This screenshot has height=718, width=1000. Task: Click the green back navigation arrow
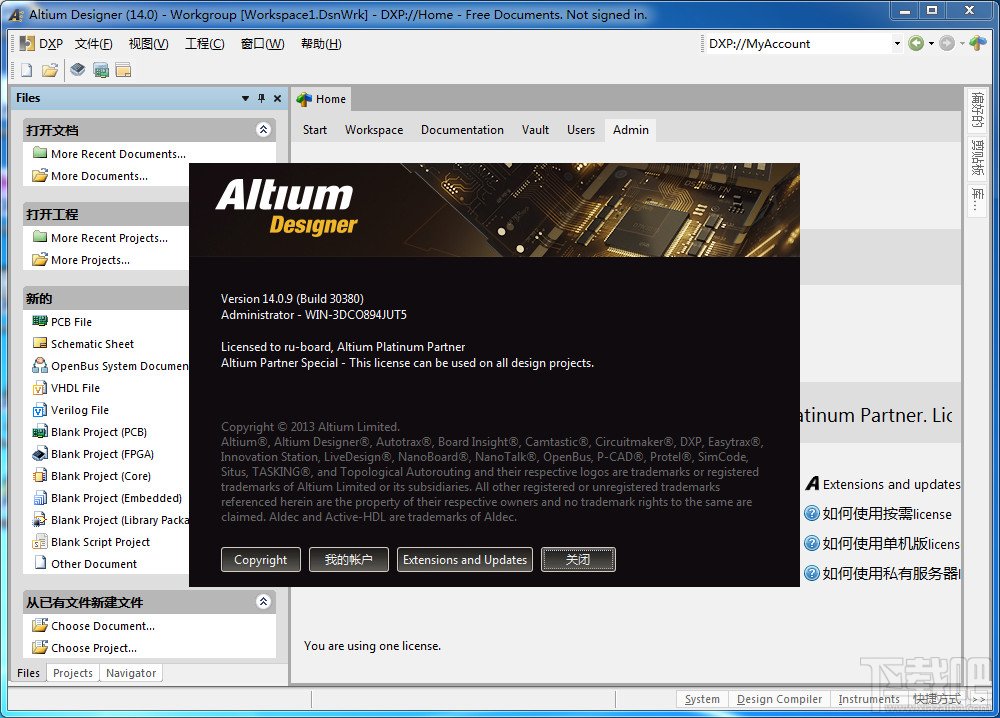click(x=916, y=43)
